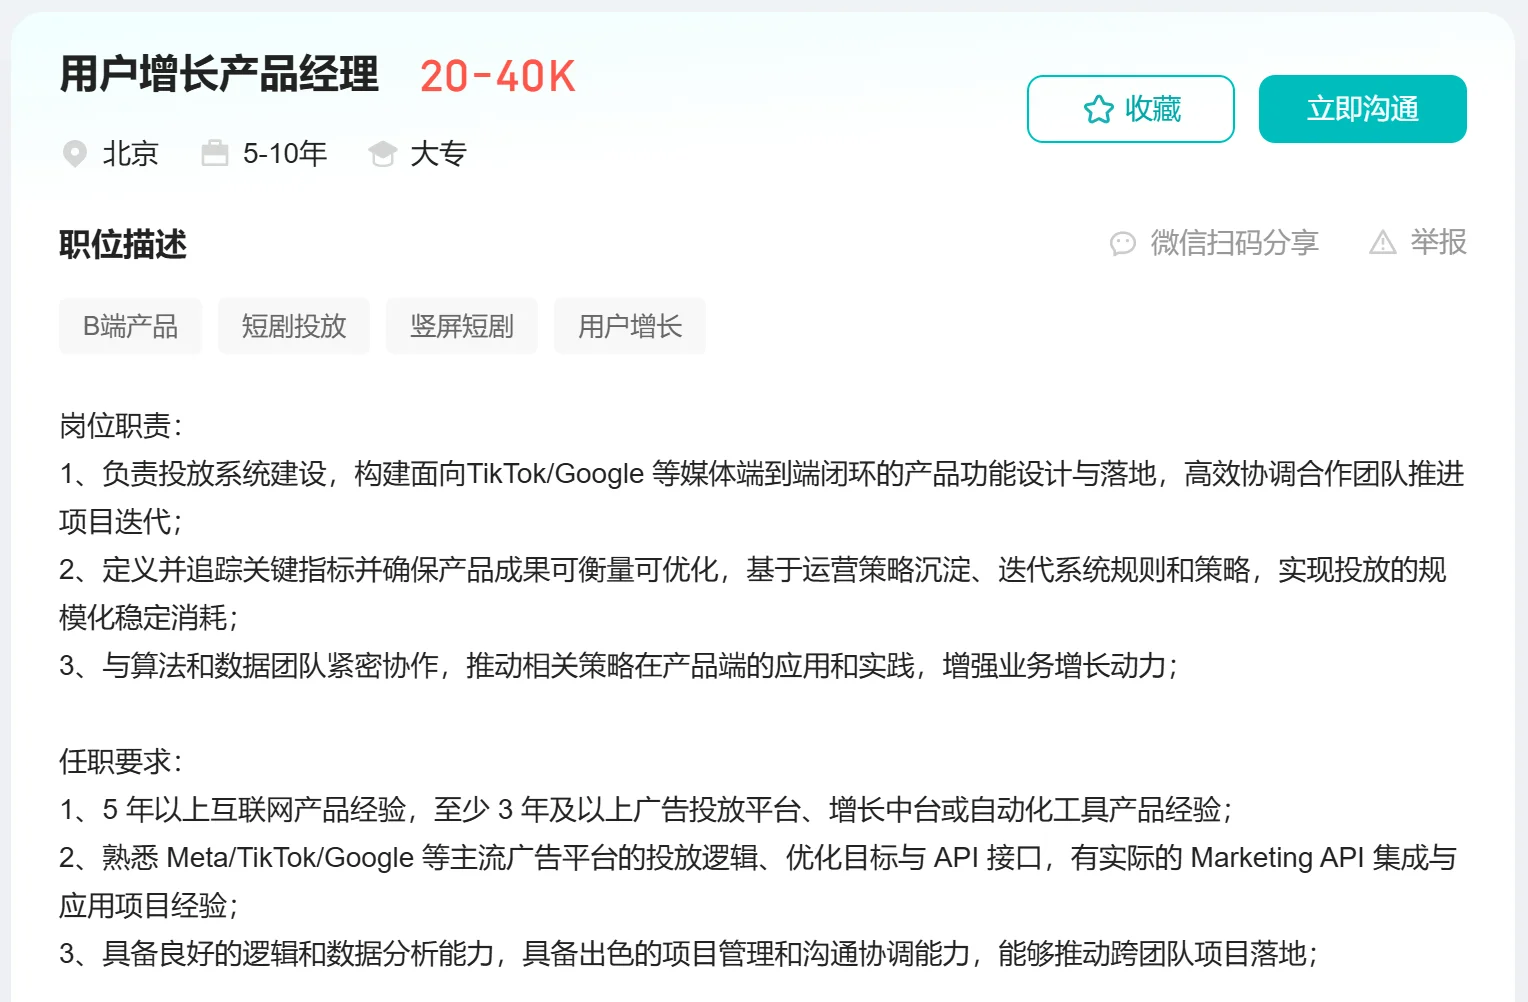Click the 立即沟通 chat button
Screen dimensions: 1528x1002
1363,109
